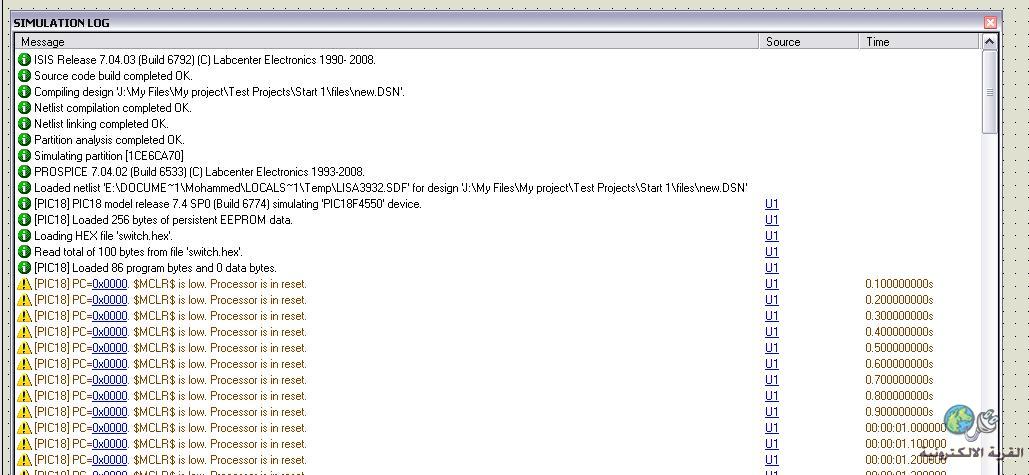Screen dimensions: 1029x475
Task: Select 'Simulating partition [1CE6CA70]' text
Action: point(109,155)
